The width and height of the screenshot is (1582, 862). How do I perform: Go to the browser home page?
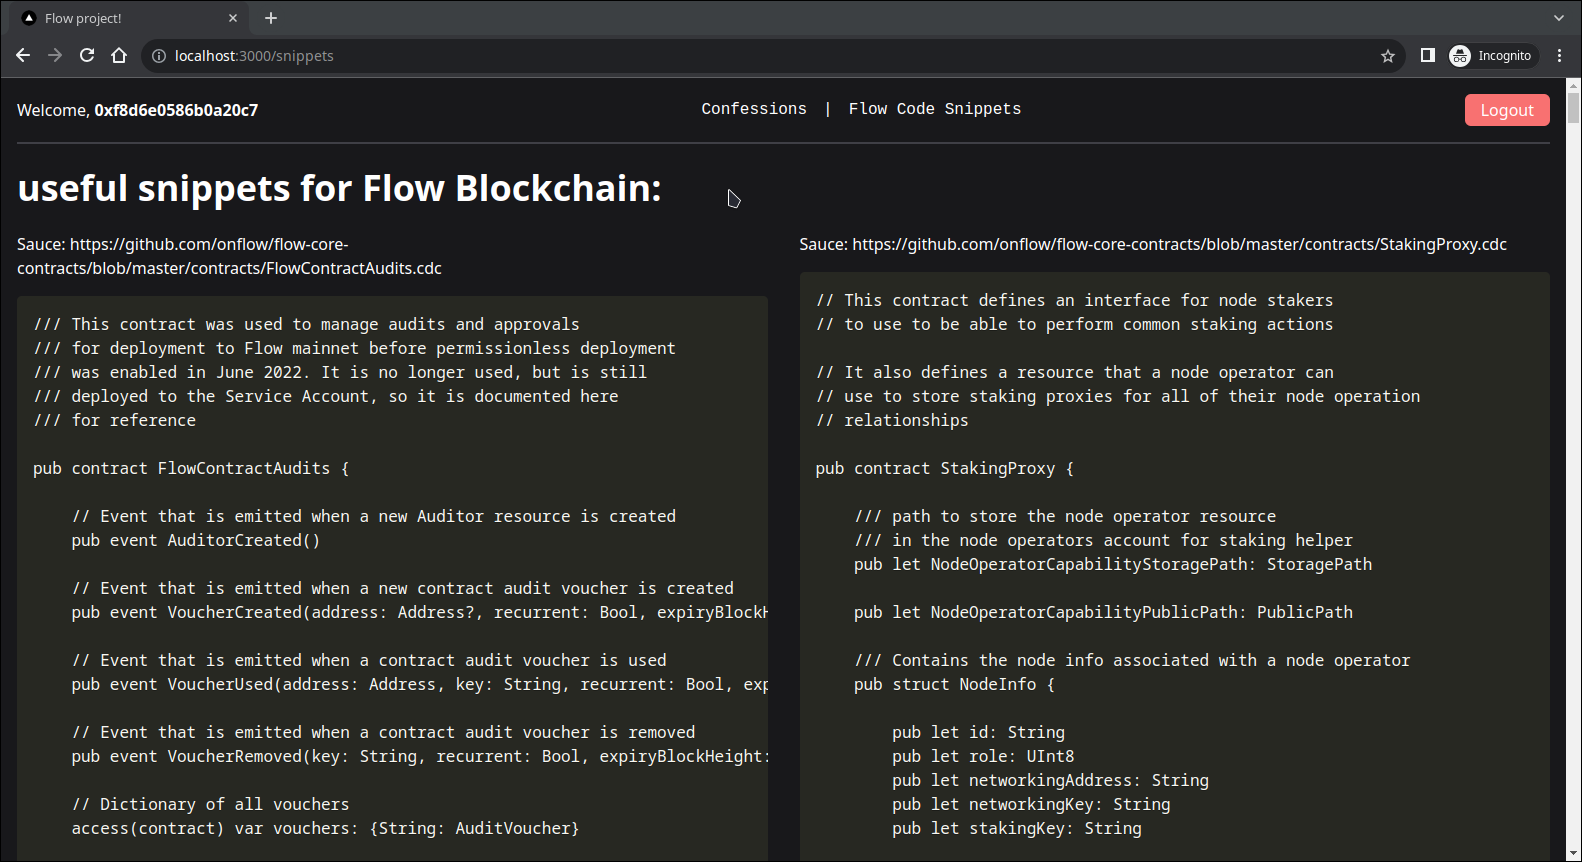coord(119,56)
